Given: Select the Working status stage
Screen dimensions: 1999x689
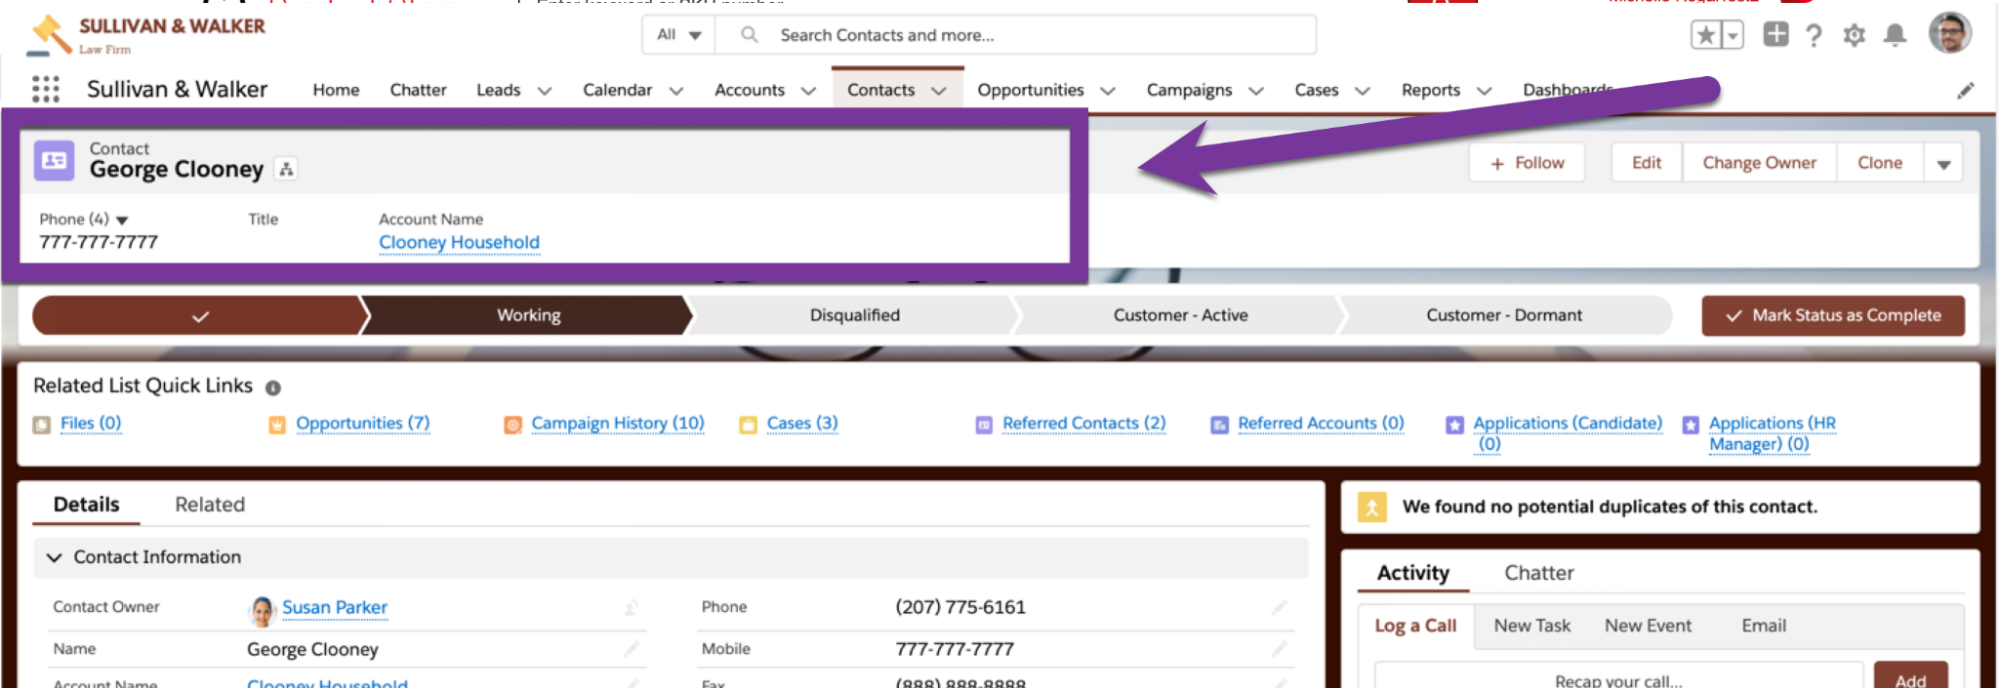Looking at the screenshot, I should click(528, 316).
